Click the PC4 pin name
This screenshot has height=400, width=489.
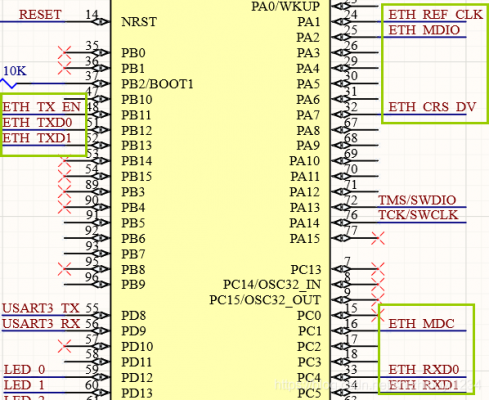coord(309,378)
